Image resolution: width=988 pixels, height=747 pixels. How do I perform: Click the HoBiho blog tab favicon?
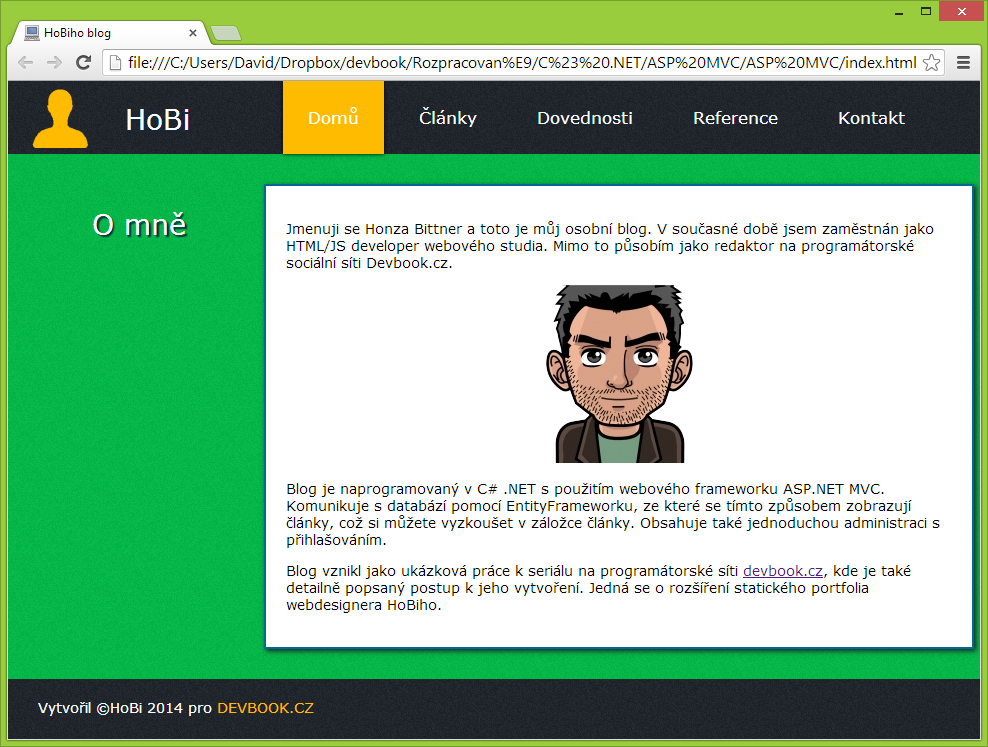coord(30,32)
